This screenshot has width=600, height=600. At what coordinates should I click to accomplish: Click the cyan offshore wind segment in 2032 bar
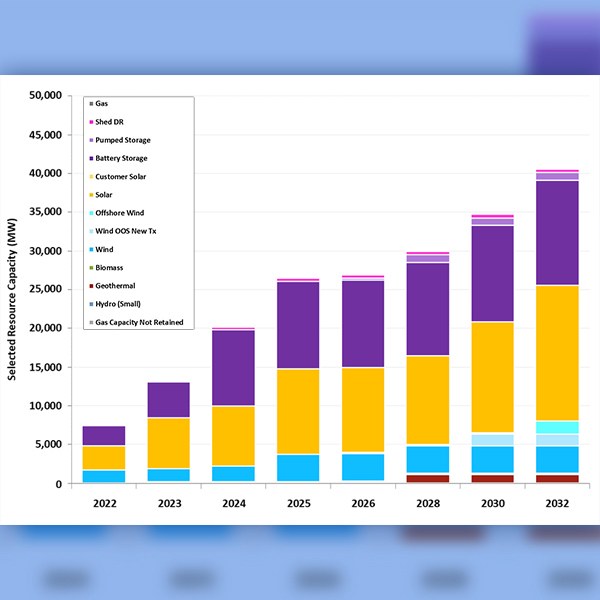(557, 427)
